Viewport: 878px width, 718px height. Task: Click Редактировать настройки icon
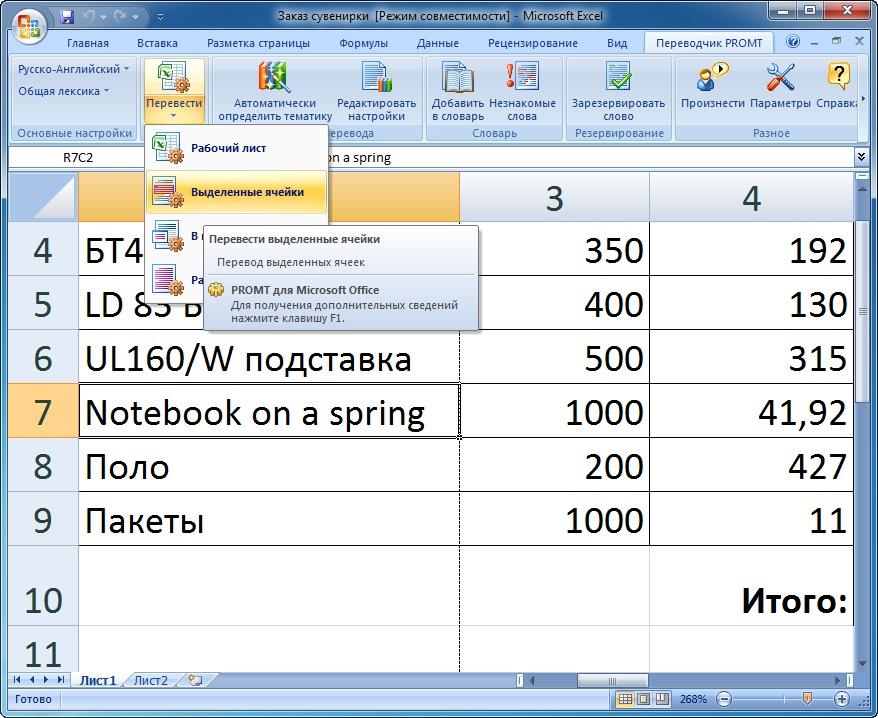point(376,77)
